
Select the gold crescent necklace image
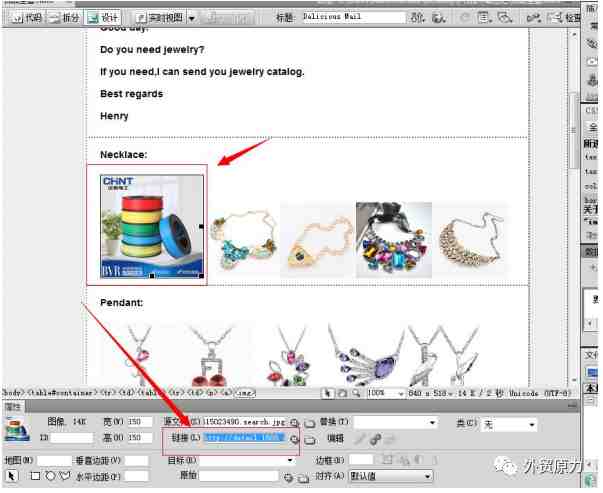coord(472,240)
